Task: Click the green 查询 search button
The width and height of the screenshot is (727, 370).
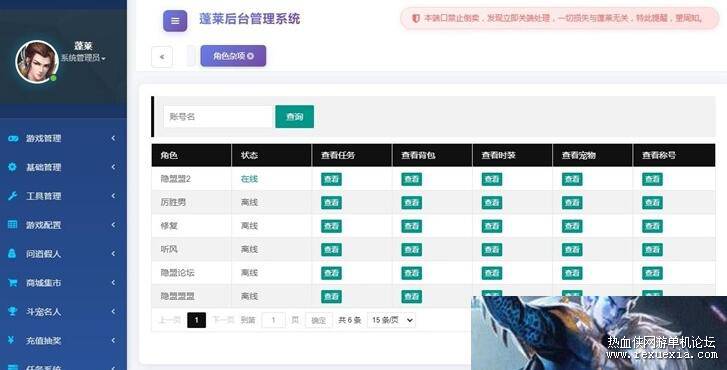Action: click(x=294, y=116)
